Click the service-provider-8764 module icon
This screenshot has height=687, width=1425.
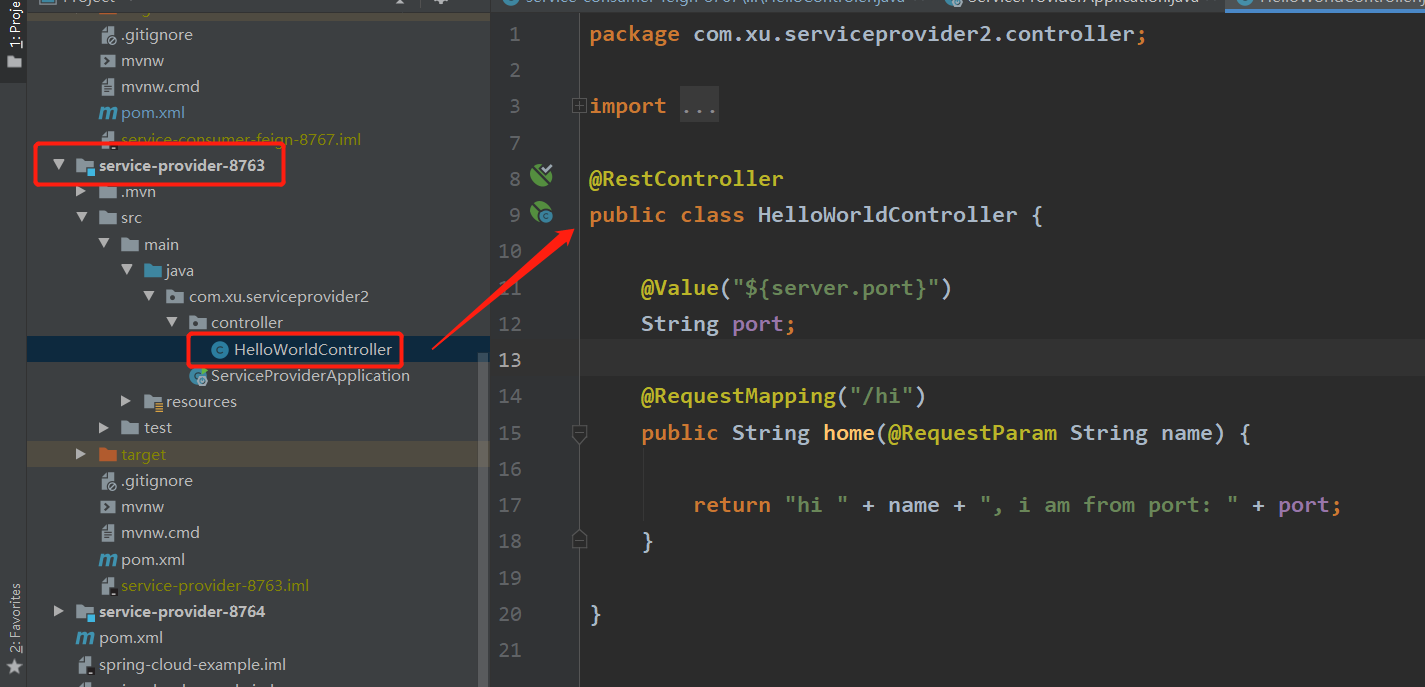(85, 611)
